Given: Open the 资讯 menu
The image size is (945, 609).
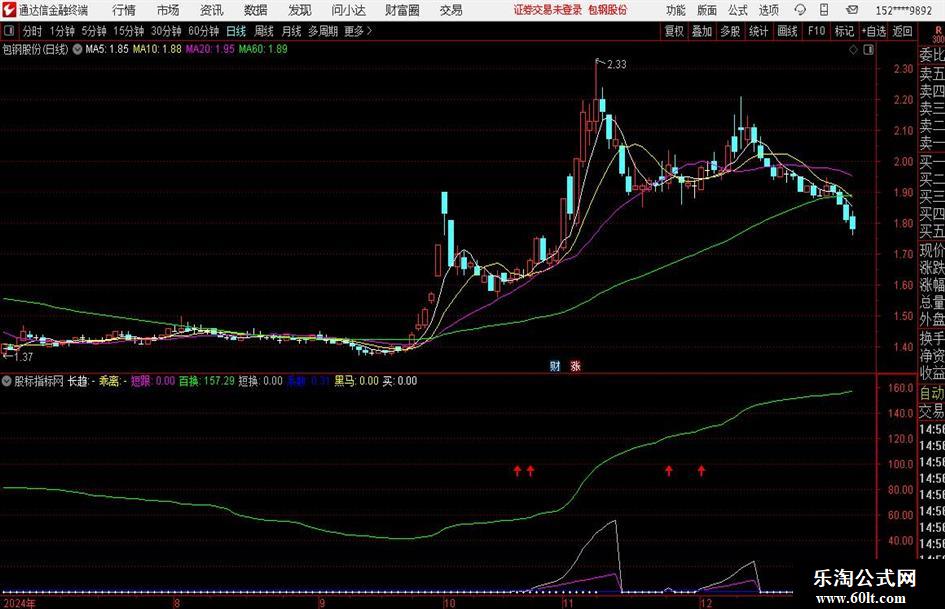Looking at the screenshot, I should 212,10.
